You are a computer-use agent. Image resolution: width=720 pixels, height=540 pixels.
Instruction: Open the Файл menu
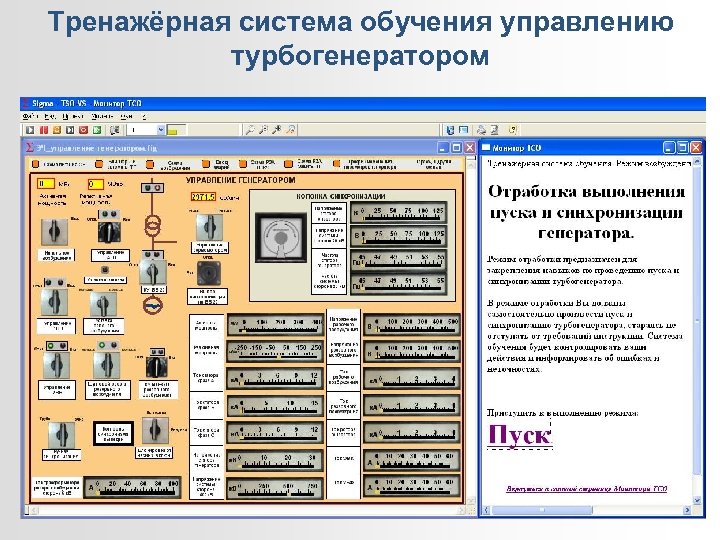[x=30, y=116]
